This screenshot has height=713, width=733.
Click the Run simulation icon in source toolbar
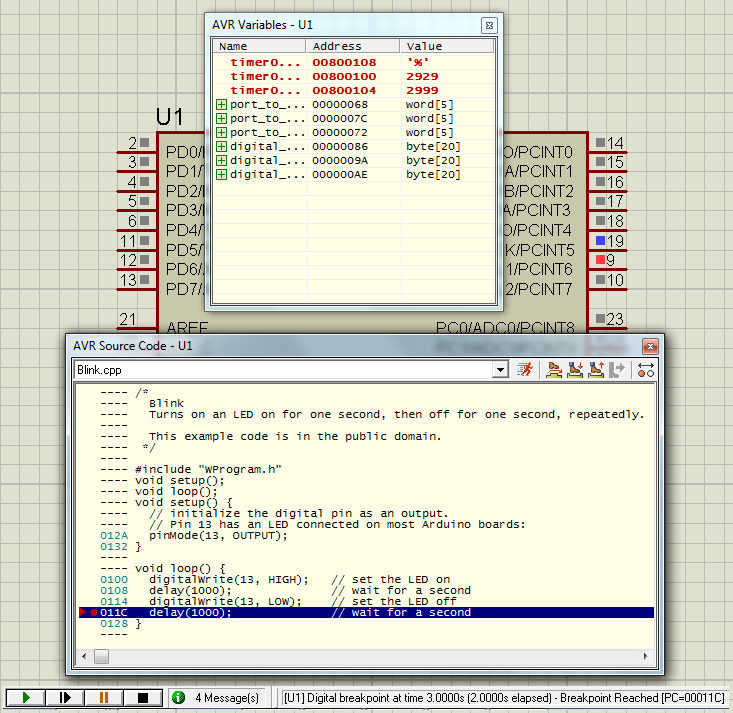click(x=526, y=370)
